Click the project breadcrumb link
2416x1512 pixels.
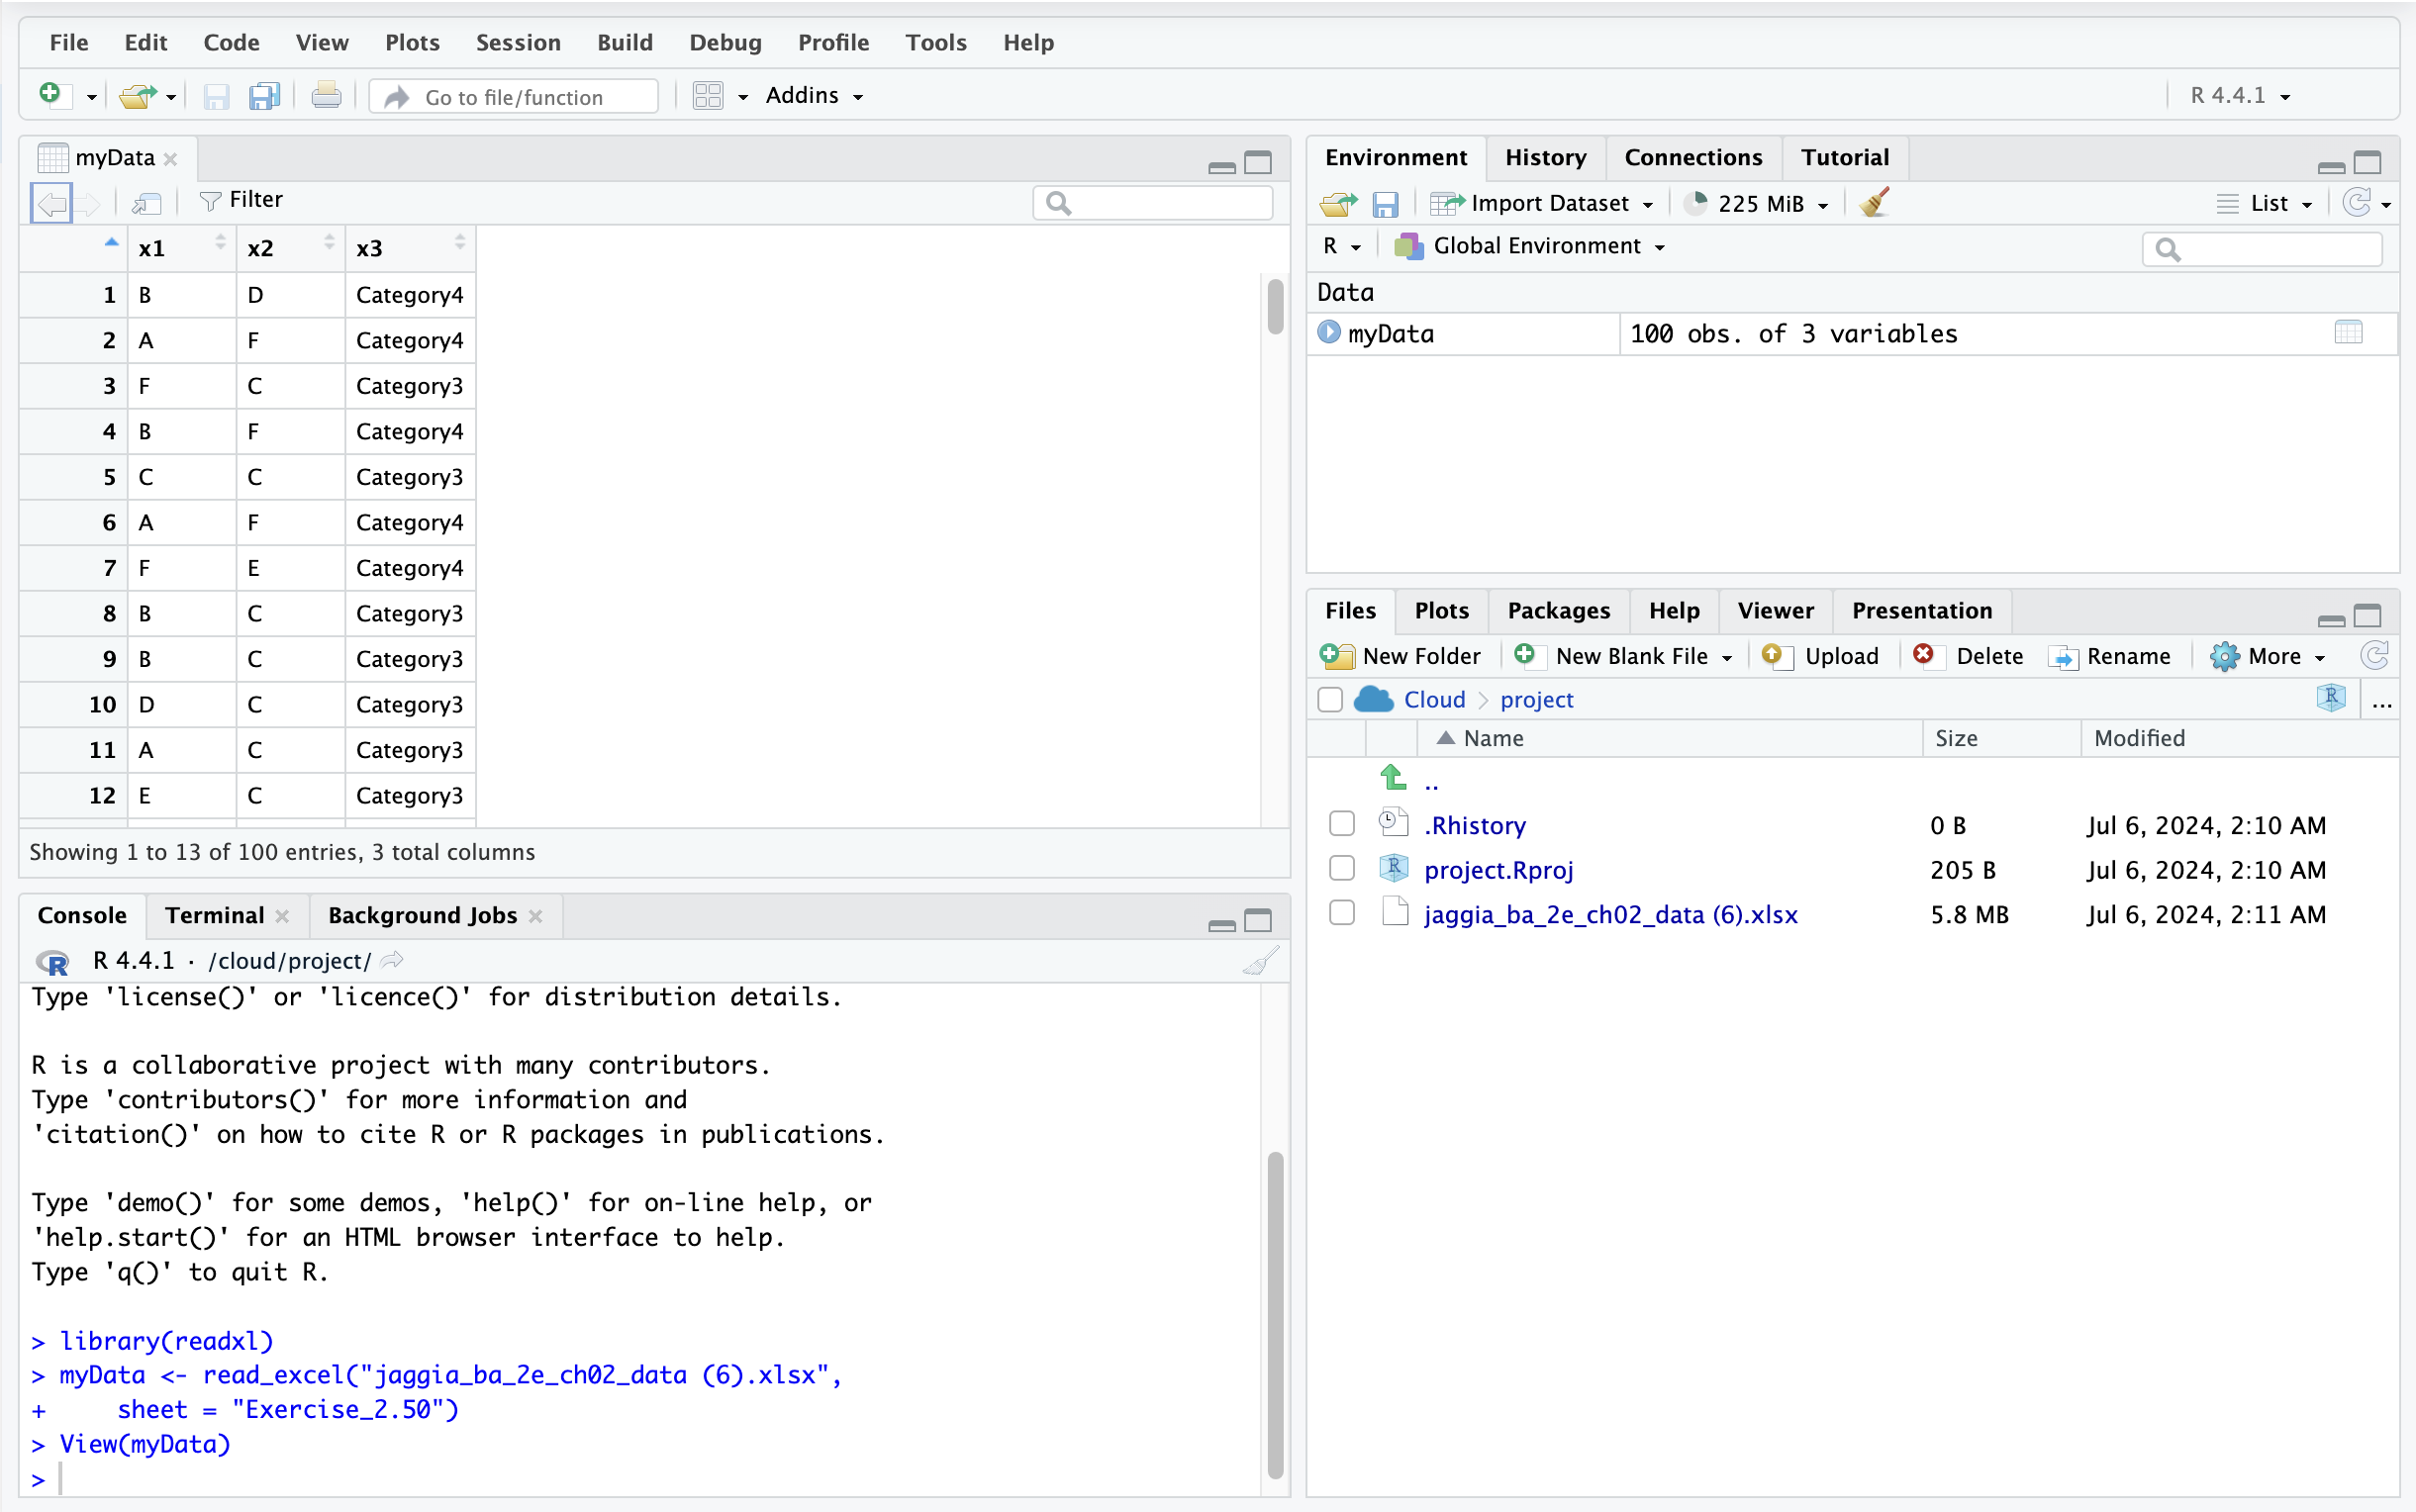pyautogui.click(x=1536, y=700)
